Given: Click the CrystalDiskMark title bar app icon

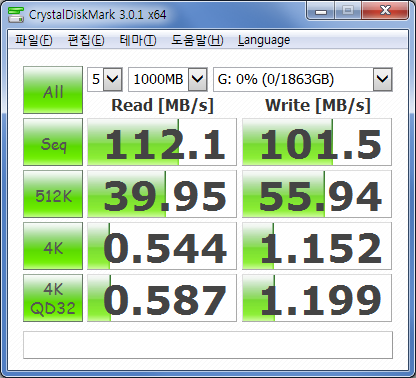Looking at the screenshot, I should click(16, 15).
